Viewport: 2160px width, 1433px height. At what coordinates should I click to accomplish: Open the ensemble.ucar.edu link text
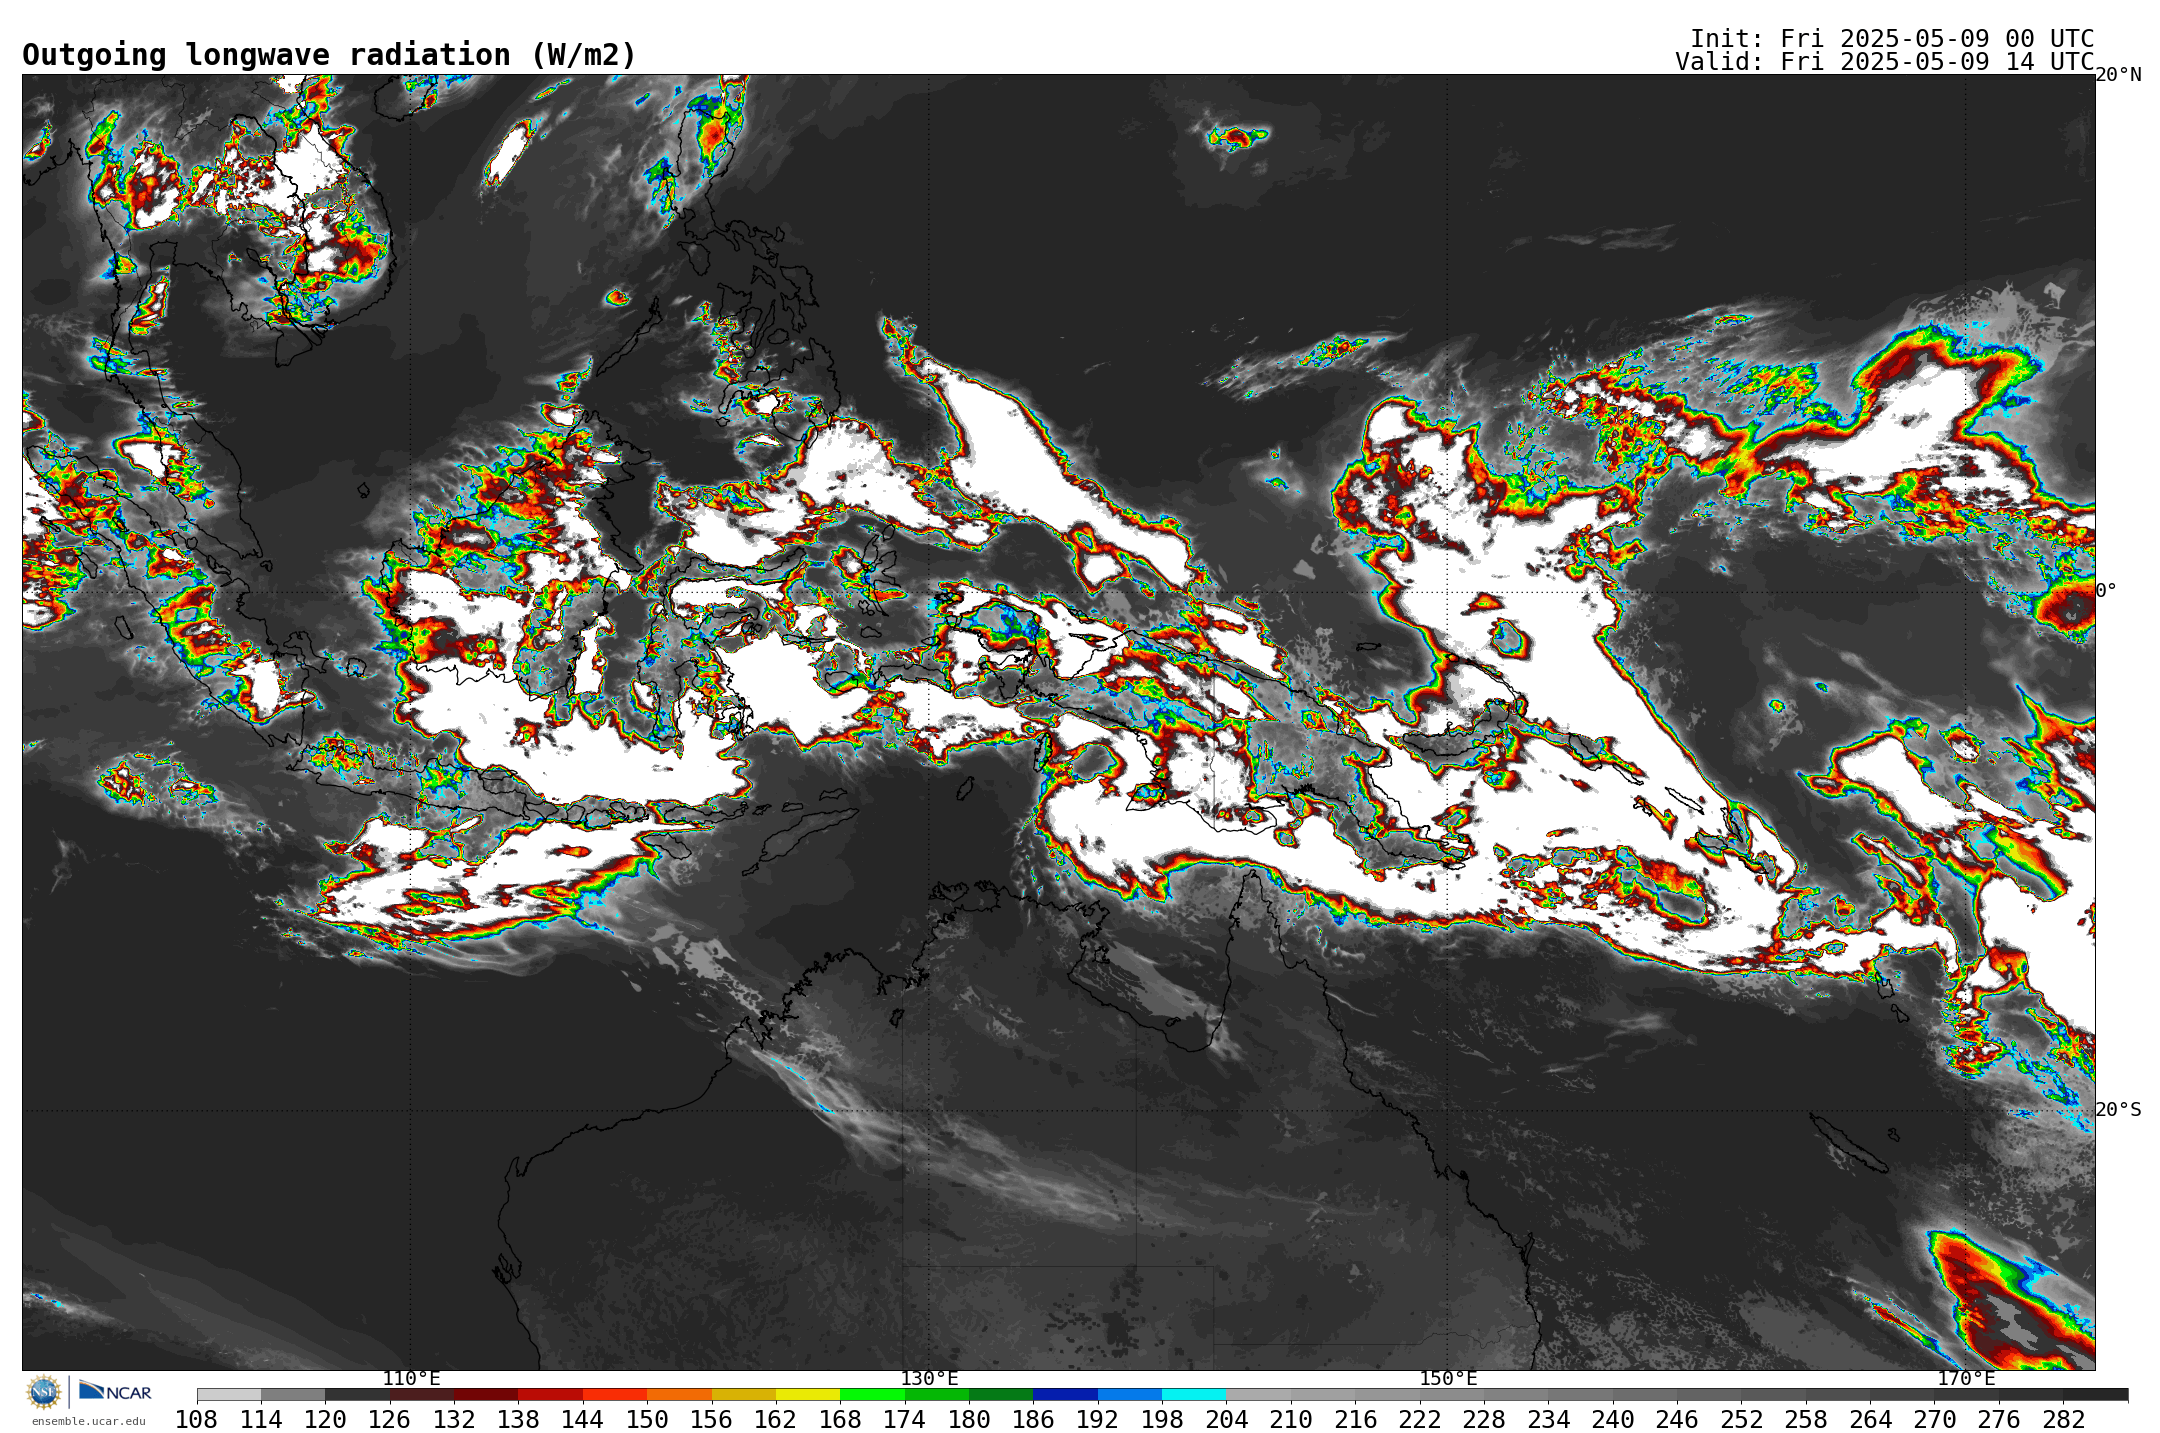pyautogui.click(x=88, y=1421)
